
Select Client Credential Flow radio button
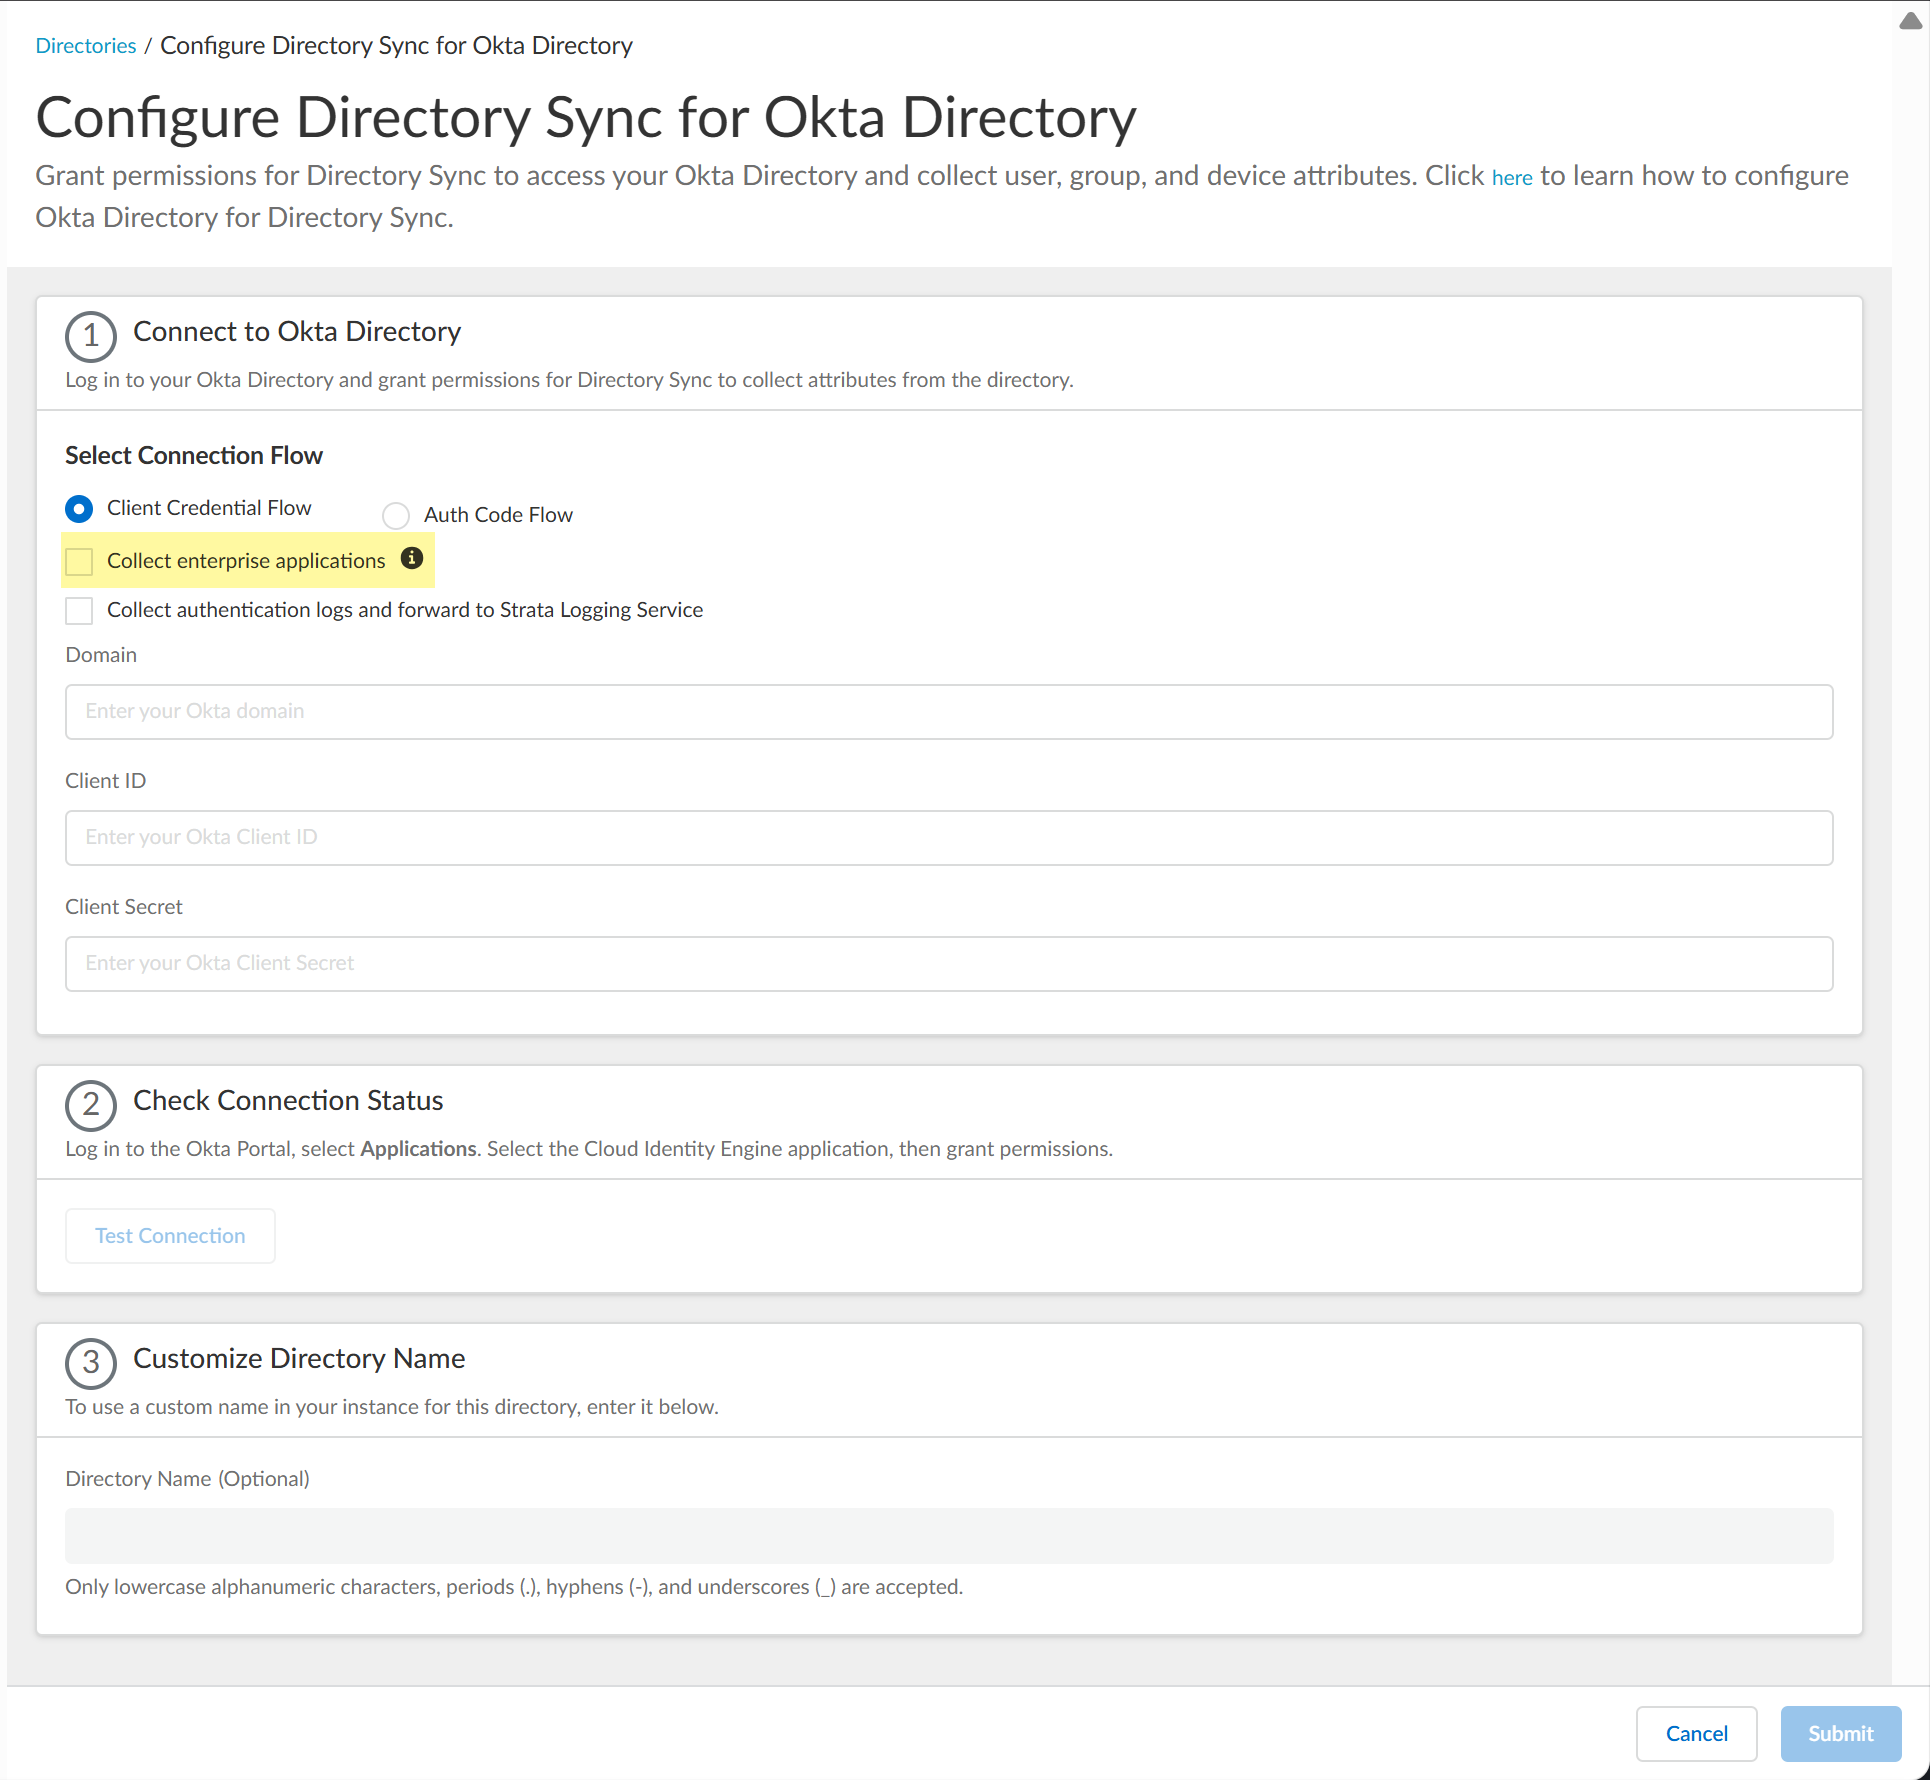79,509
